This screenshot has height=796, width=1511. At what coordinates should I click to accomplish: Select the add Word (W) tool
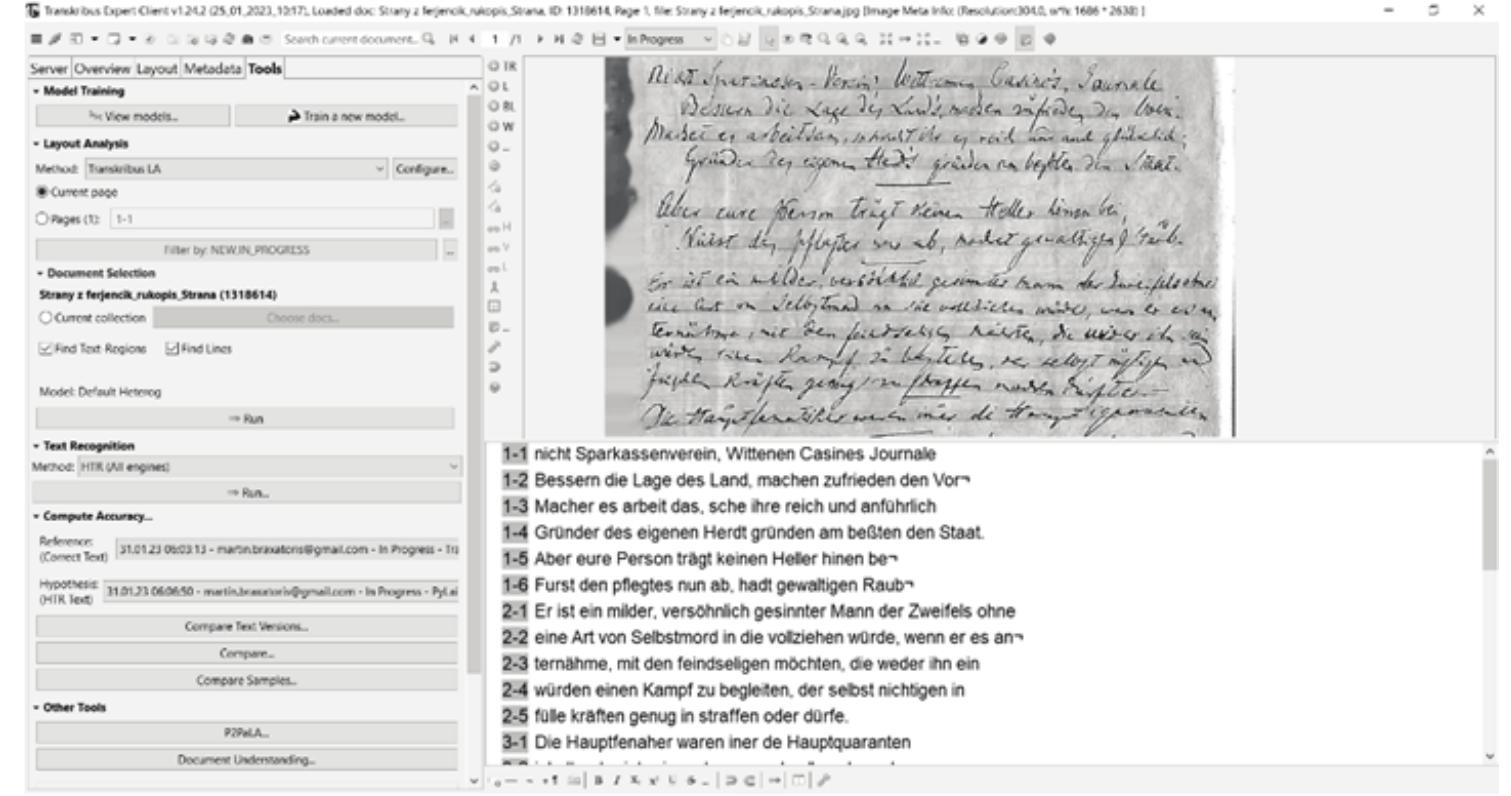point(495,125)
